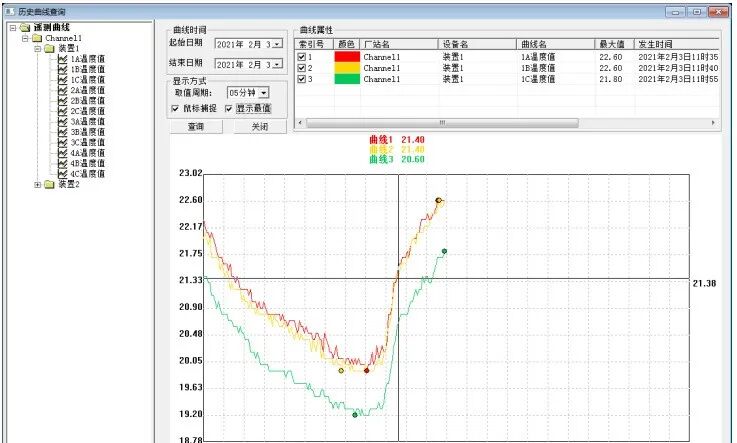Click the 索引号 column header
This screenshot has height=443, width=737.
(x=314, y=44)
